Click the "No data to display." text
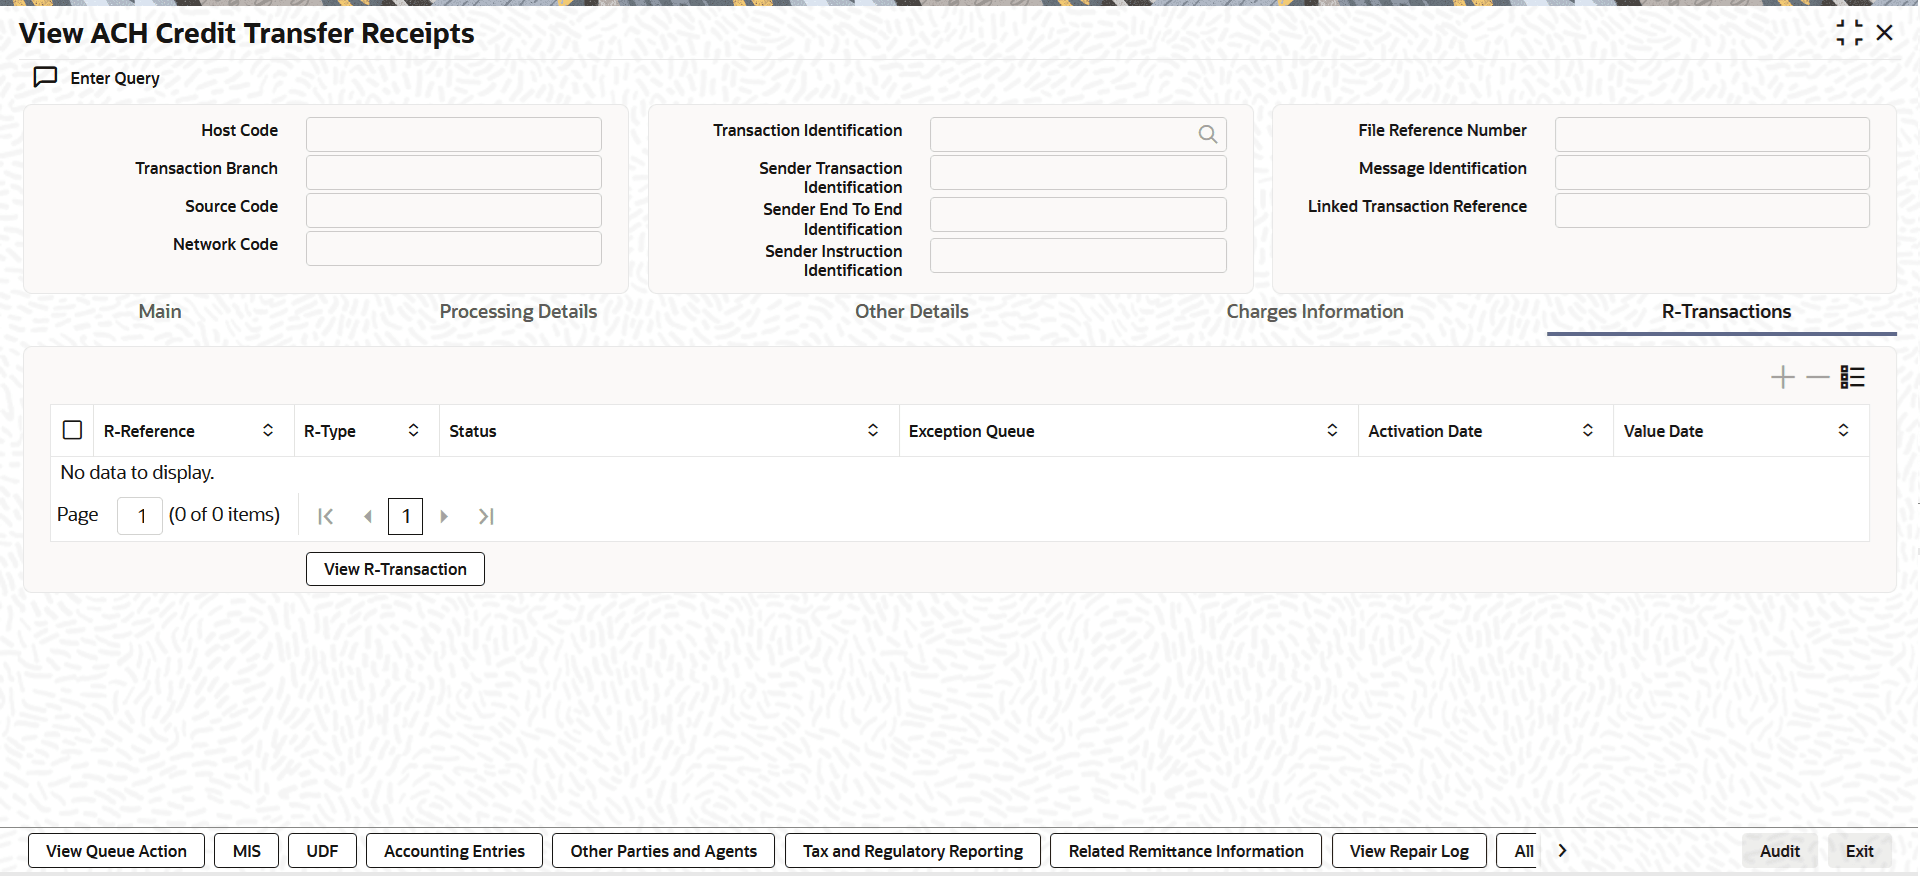This screenshot has height=876, width=1920. point(137,472)
